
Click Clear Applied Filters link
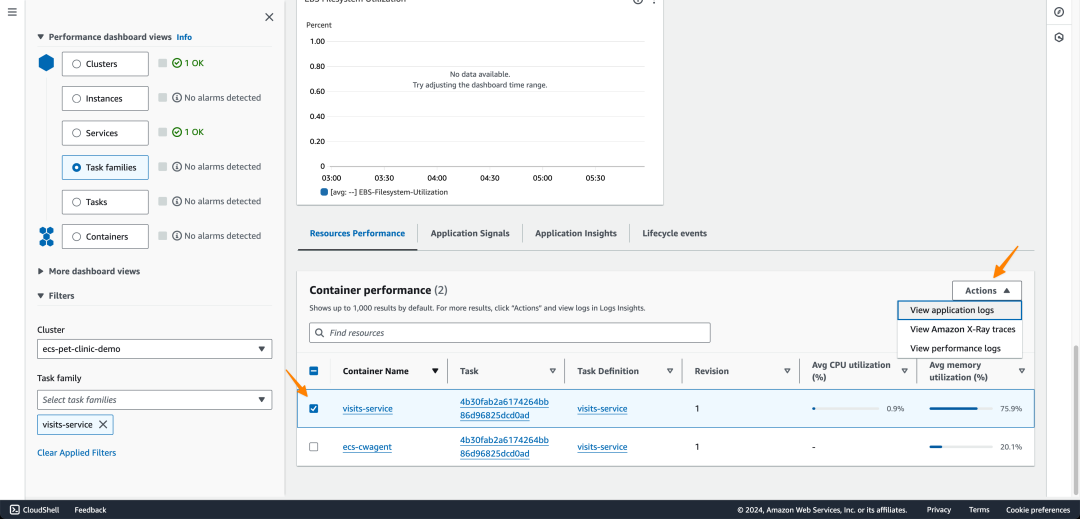pos(76,453)
